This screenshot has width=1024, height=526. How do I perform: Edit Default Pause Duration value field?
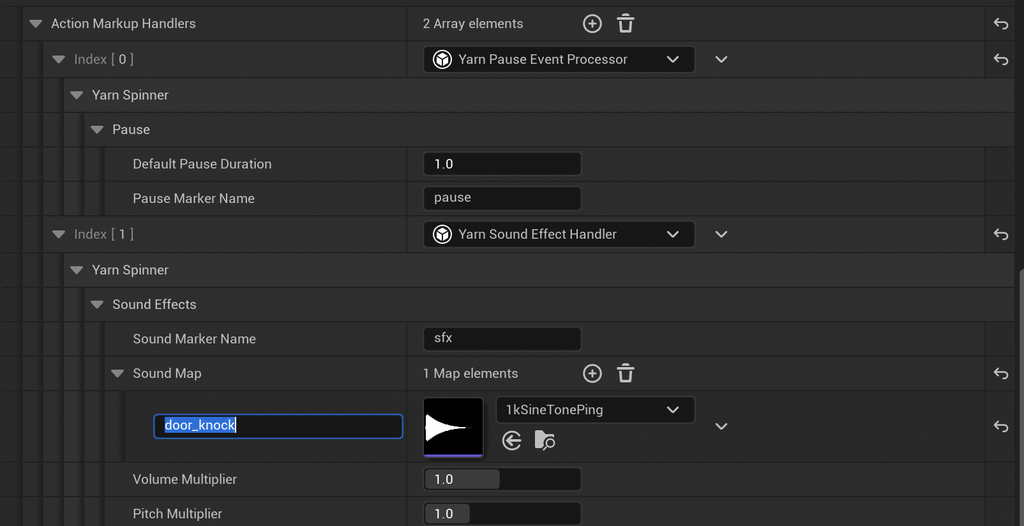coord(502,164)
